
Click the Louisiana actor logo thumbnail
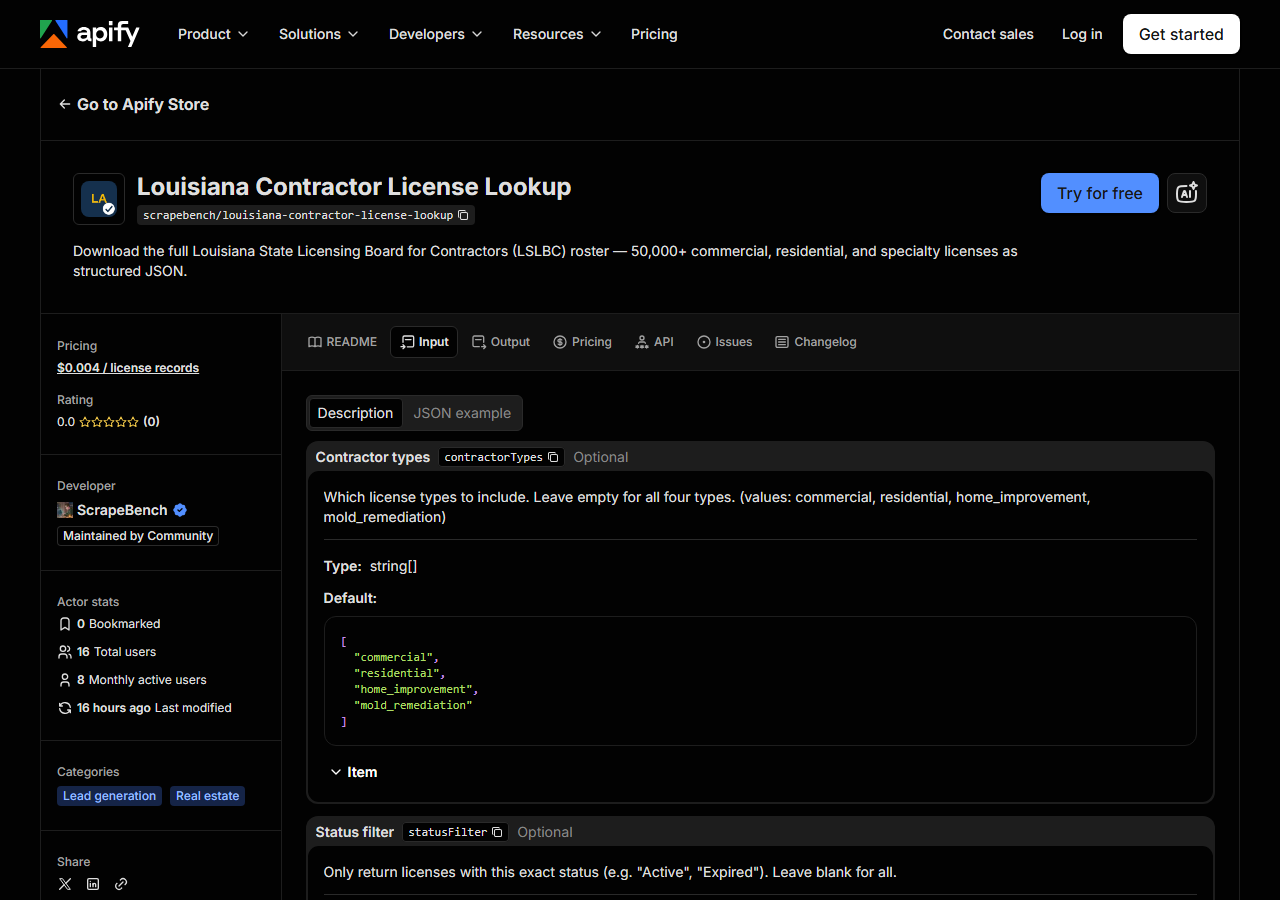99,199
